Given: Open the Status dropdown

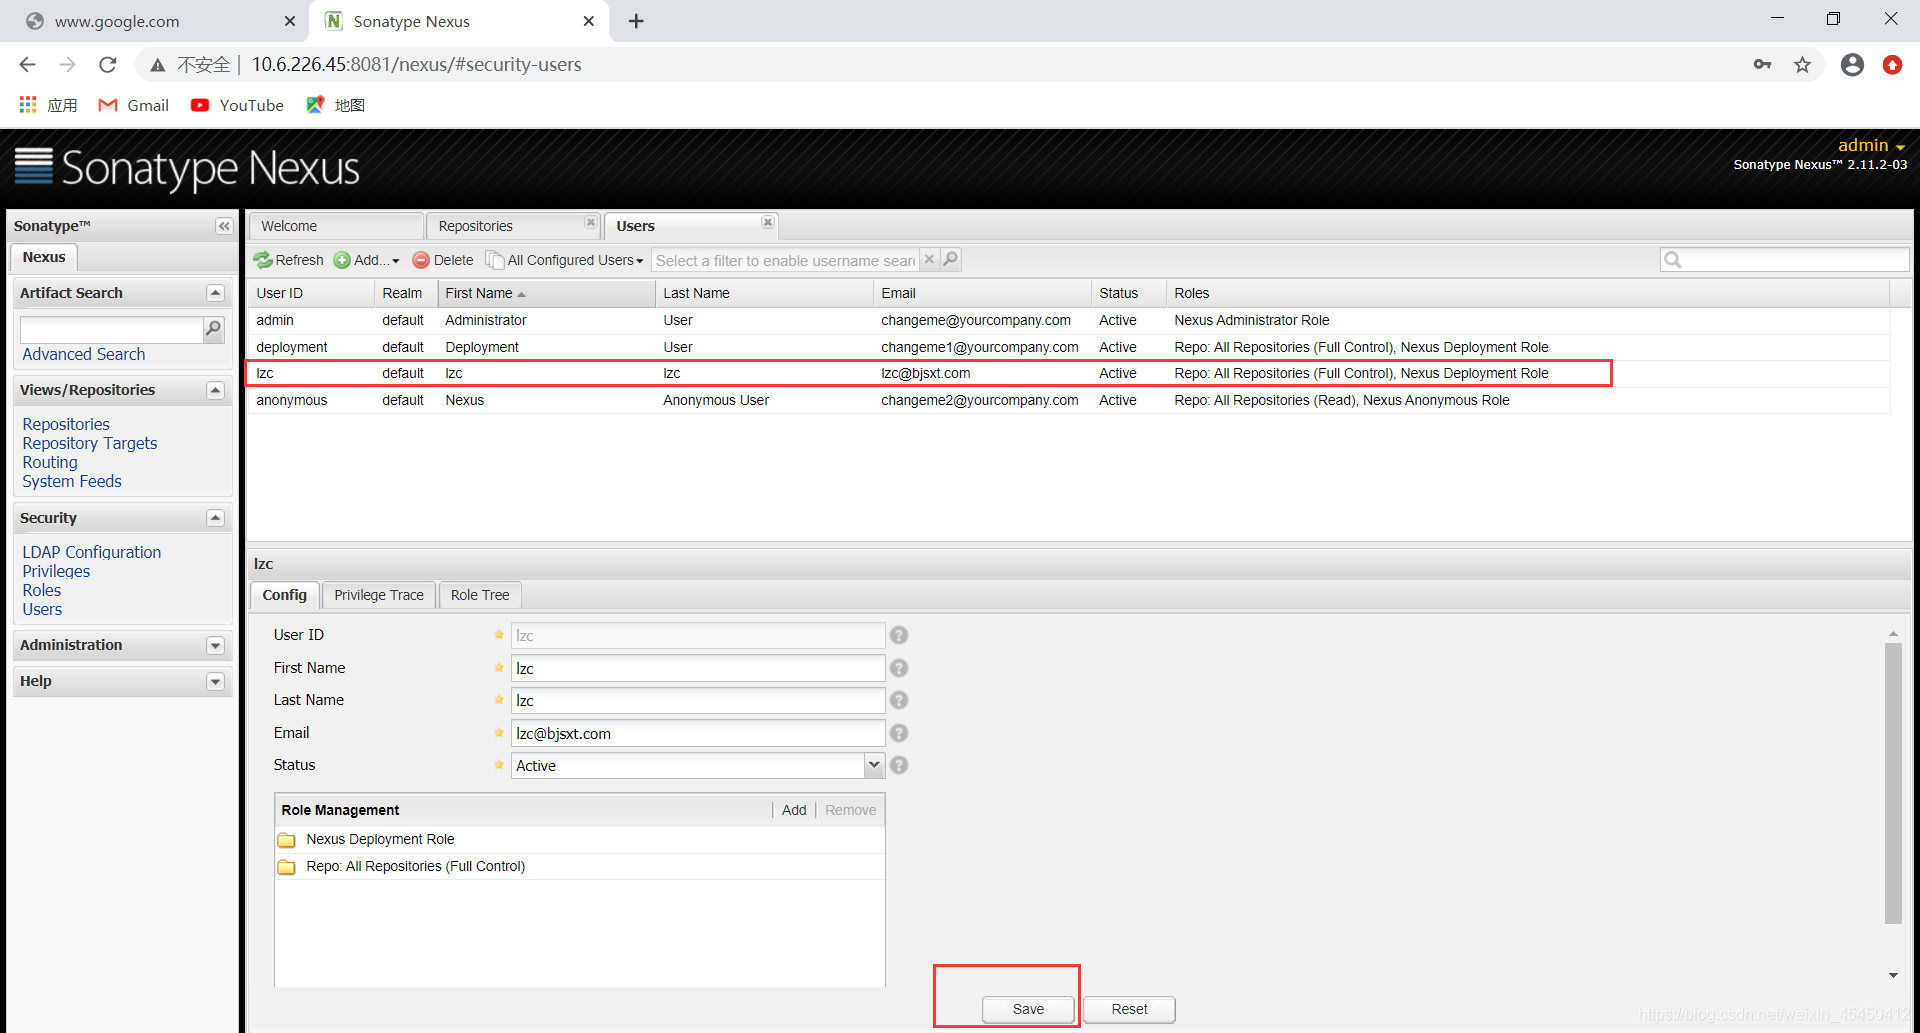Looking at the screenshot, I should click(x=874, y=765).
